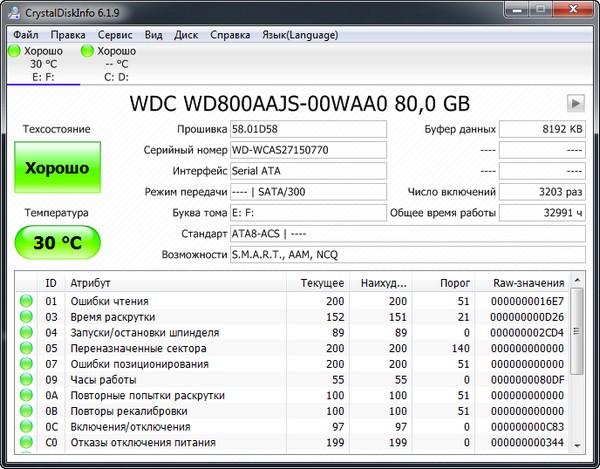Viewport: 600px width, 469px height.
Task: Open the Файл menu
Action: coord(26,34)
